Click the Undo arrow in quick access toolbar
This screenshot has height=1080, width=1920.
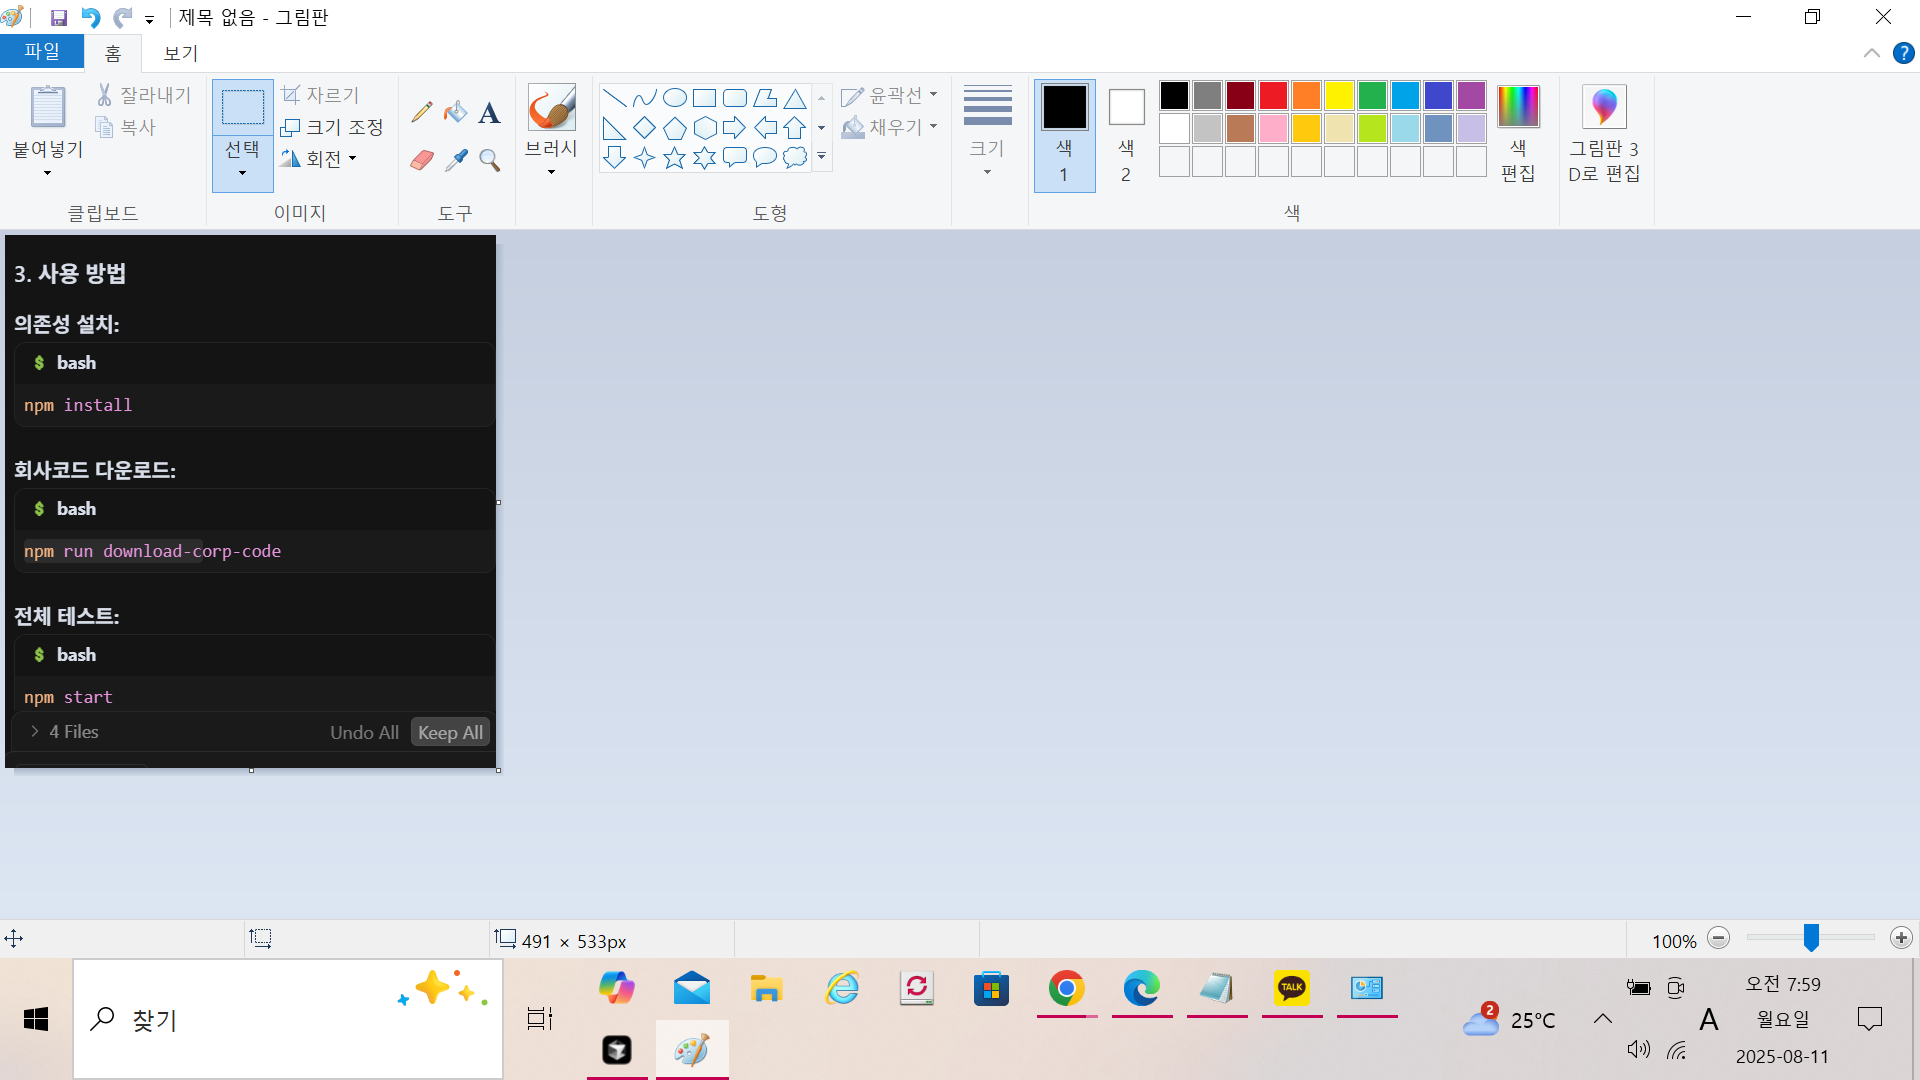click(x=91, y=18)
